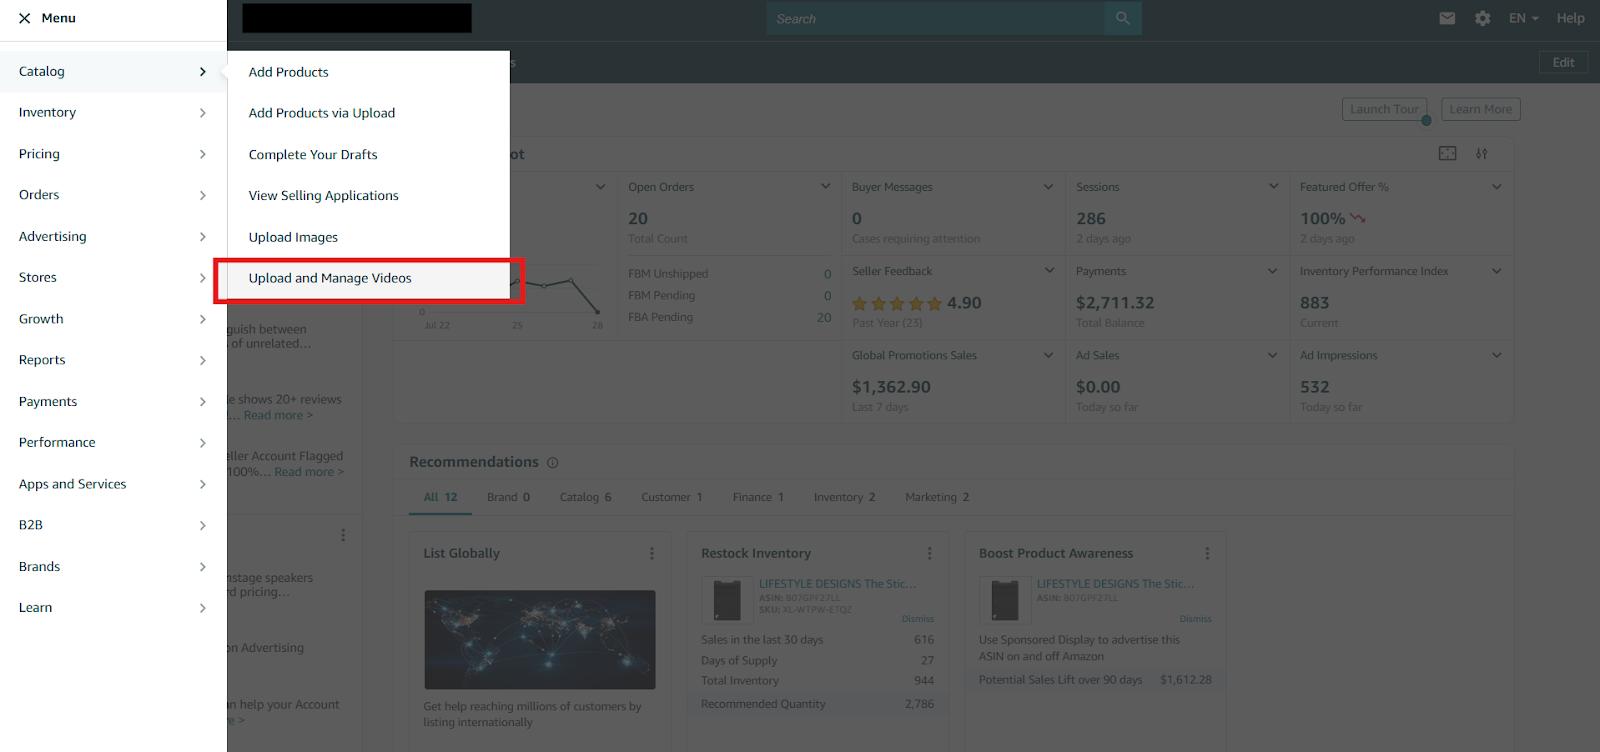Open List Globally card kebab menu
The height and width of the screenshot is (752, 1600).
click(652, 553)
